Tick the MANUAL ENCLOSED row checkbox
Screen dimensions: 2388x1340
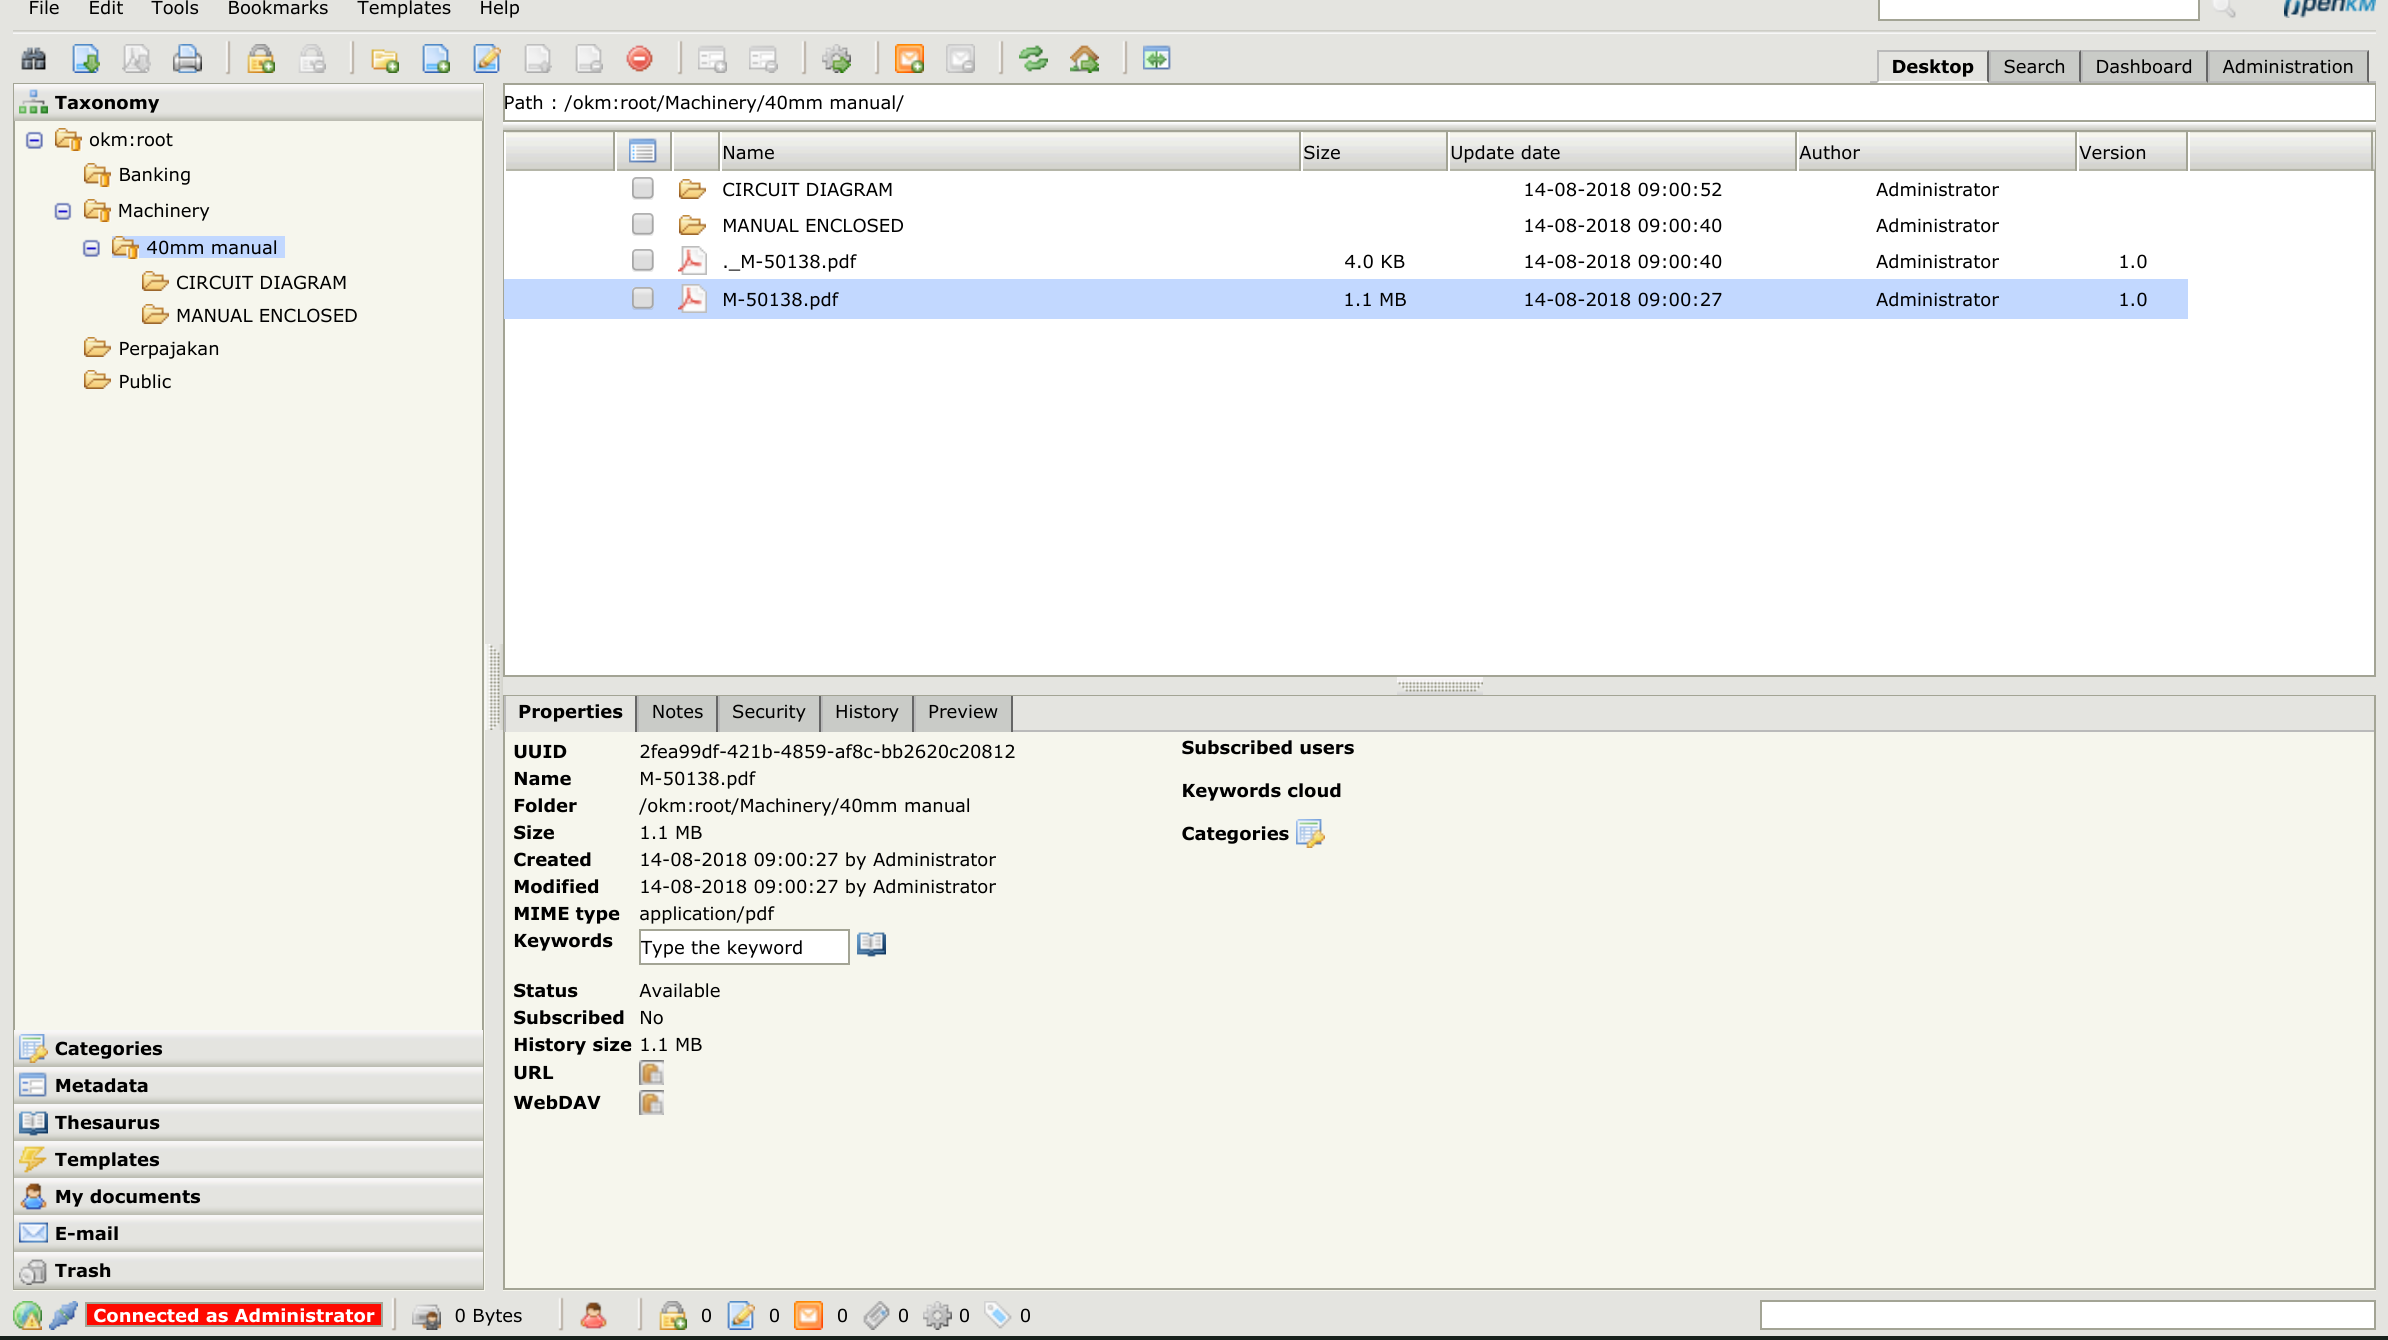tap(643, 225)
